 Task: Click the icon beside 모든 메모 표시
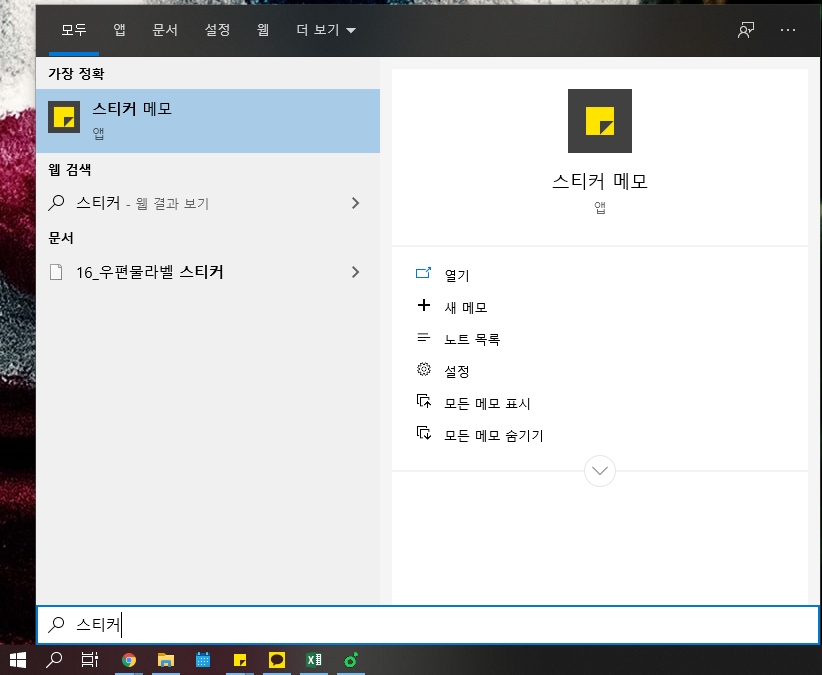coord(424,401)
